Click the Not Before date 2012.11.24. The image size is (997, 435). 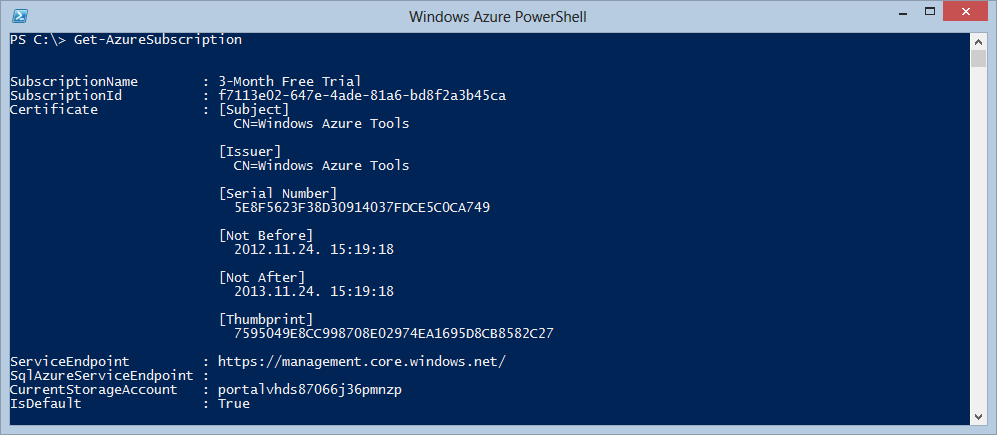[314, 250]
